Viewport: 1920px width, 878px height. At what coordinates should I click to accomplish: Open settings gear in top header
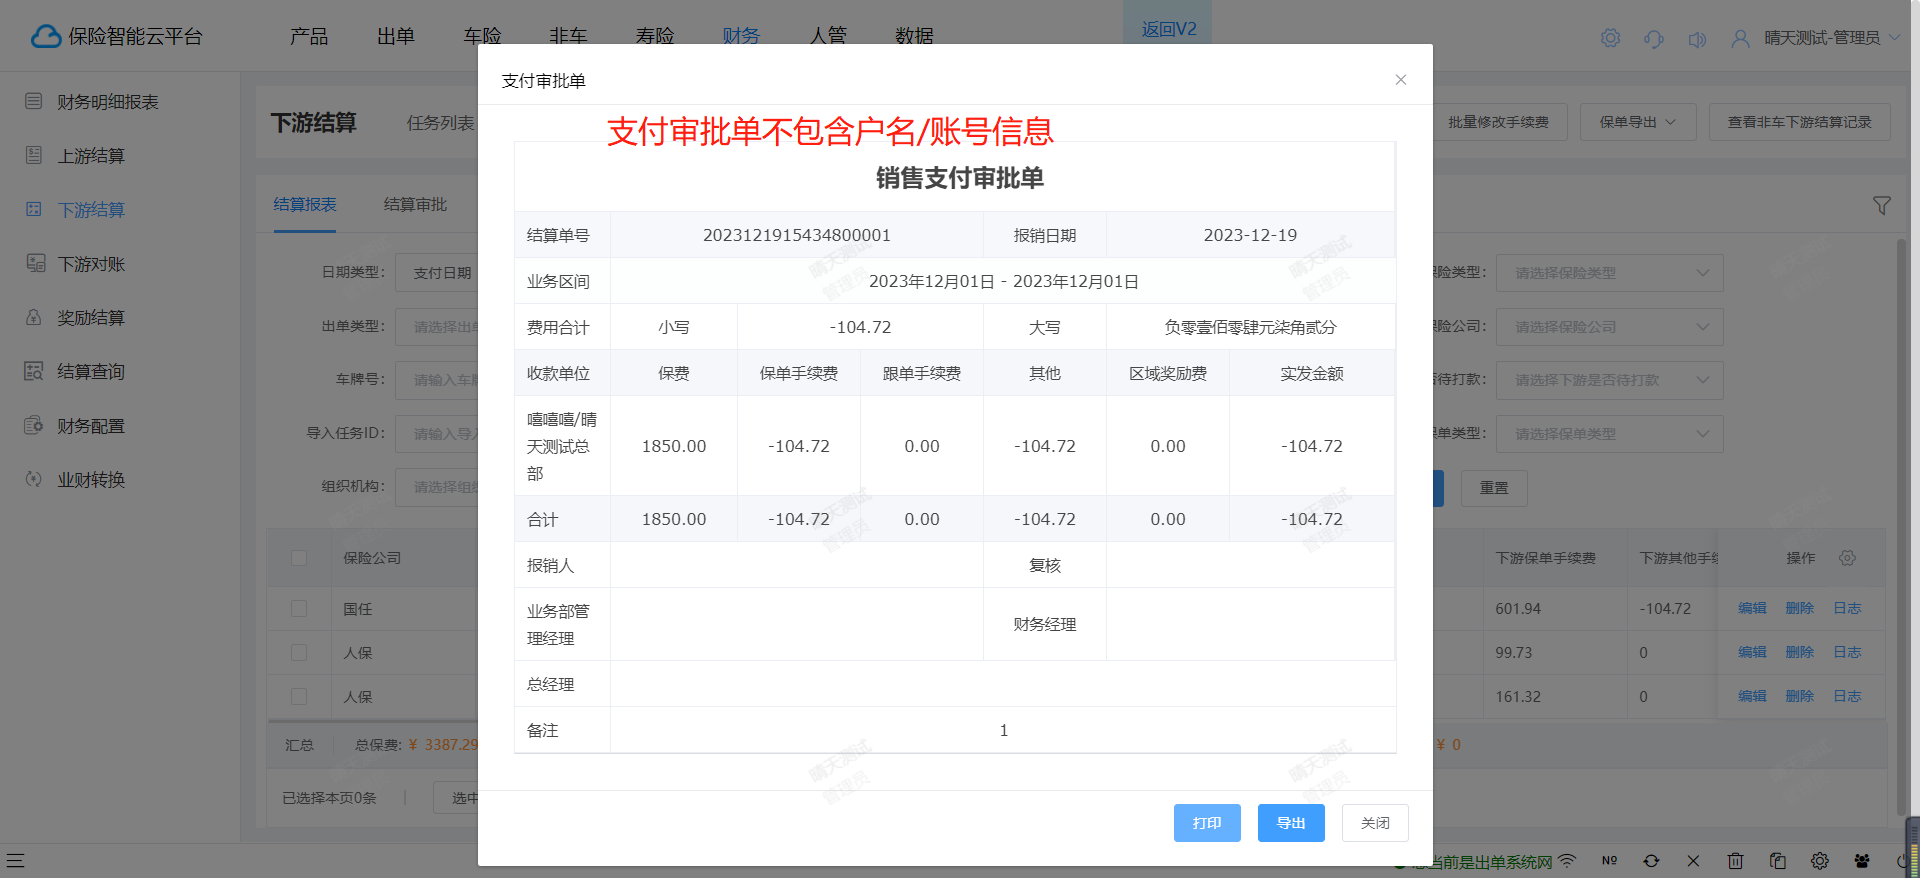(1610, 38)
